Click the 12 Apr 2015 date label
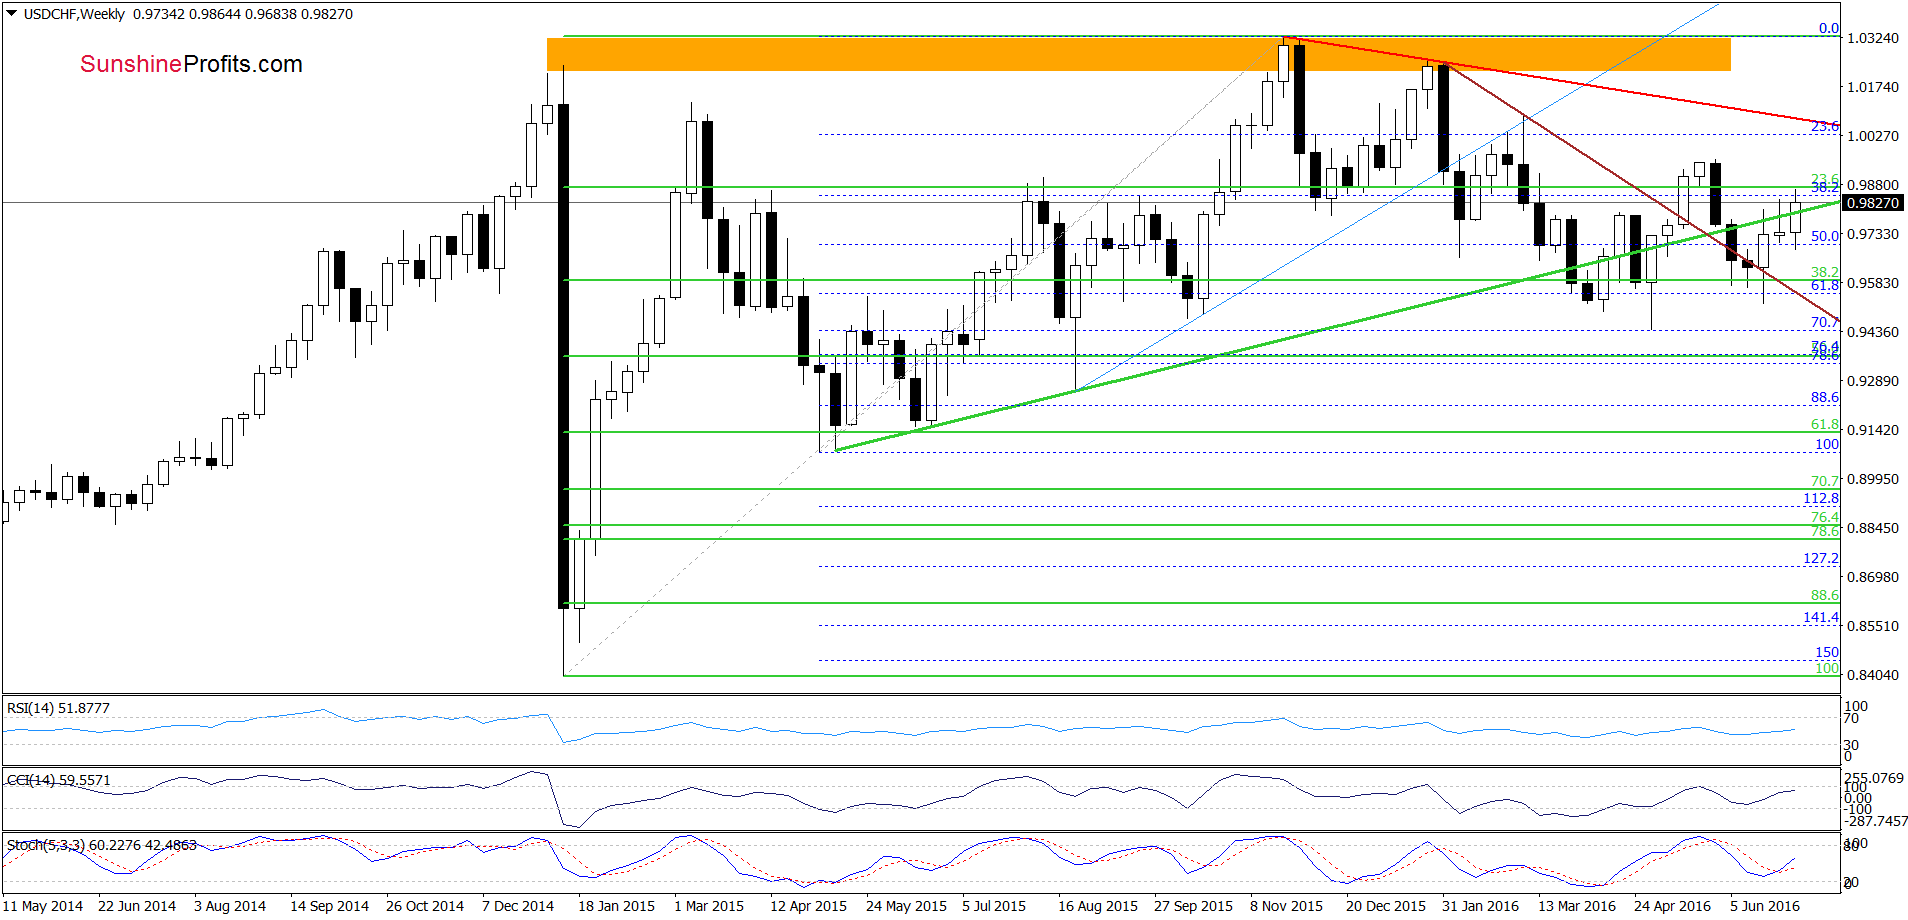Viewport: 1908px width, 920px height. click(x=808, y=906)
